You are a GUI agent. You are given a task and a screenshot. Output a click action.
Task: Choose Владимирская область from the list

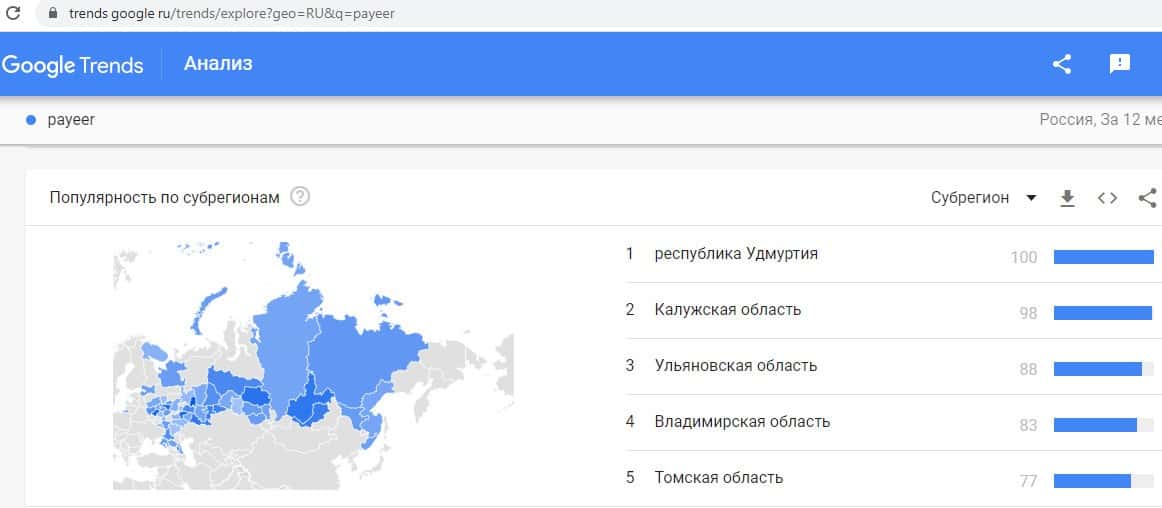742,422
